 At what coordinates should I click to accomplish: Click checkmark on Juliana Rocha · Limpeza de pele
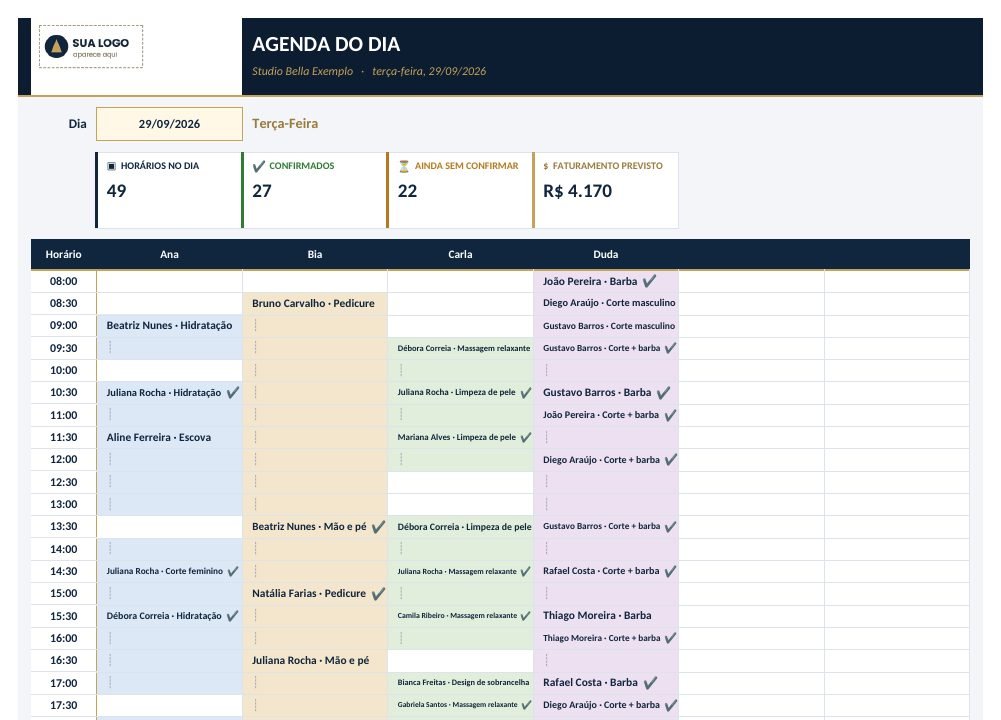[525, 393]
